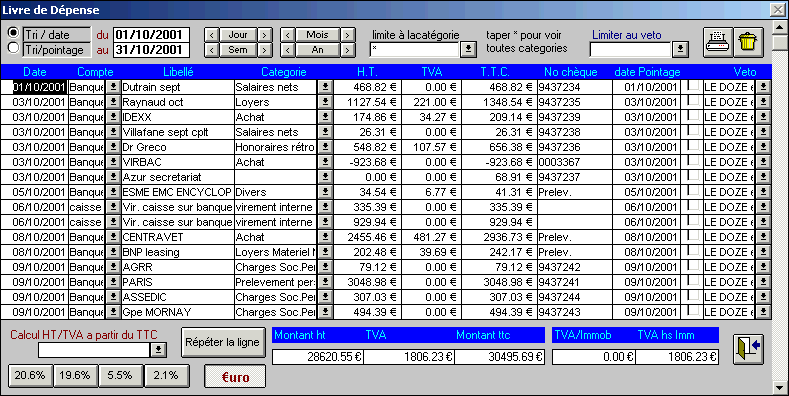The height and width of the screenshot is (396, 789).
Task: Click the Répéter la ligne button
Action: click(222, 343)
